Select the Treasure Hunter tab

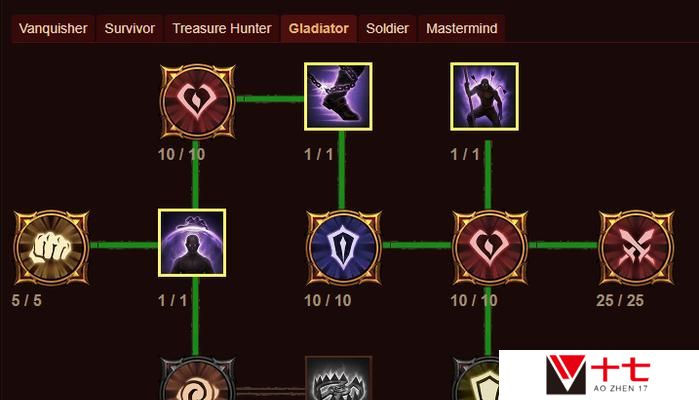coord(222,29)
